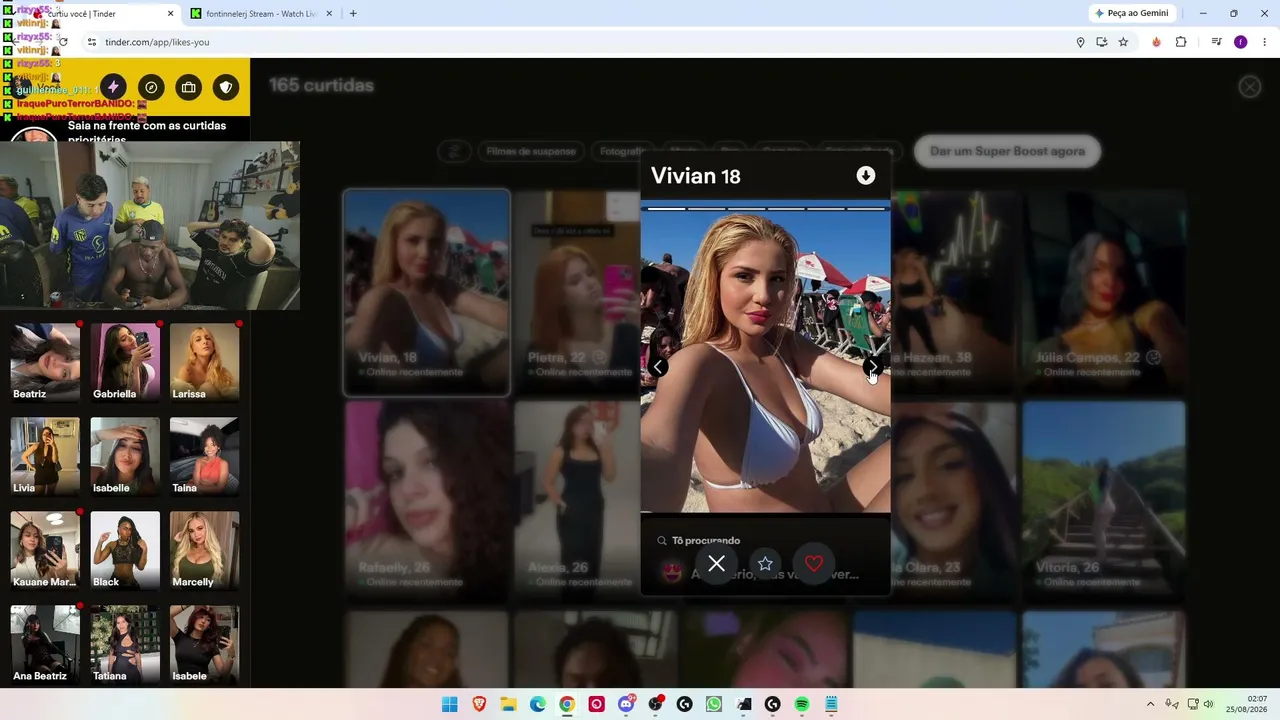Click the '165 curtidas' heading
The width and height of the screenshot is (1280, 720).
click(x=321, y=86)
